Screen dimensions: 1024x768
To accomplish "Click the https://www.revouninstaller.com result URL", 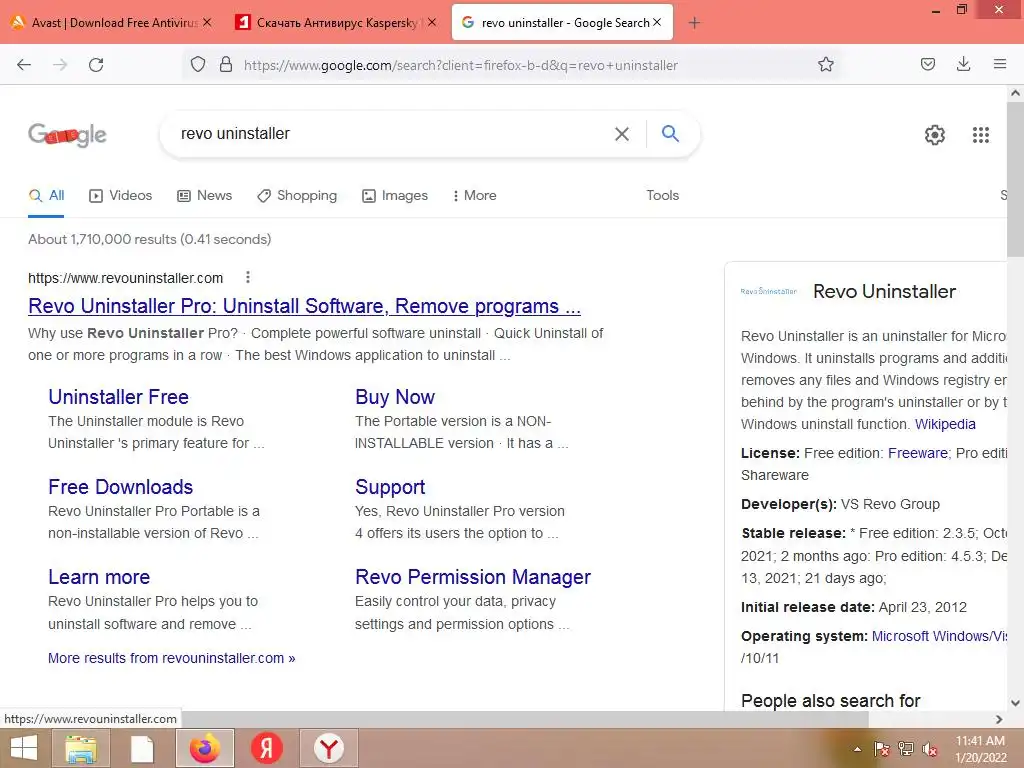I will tap(125, 278).
